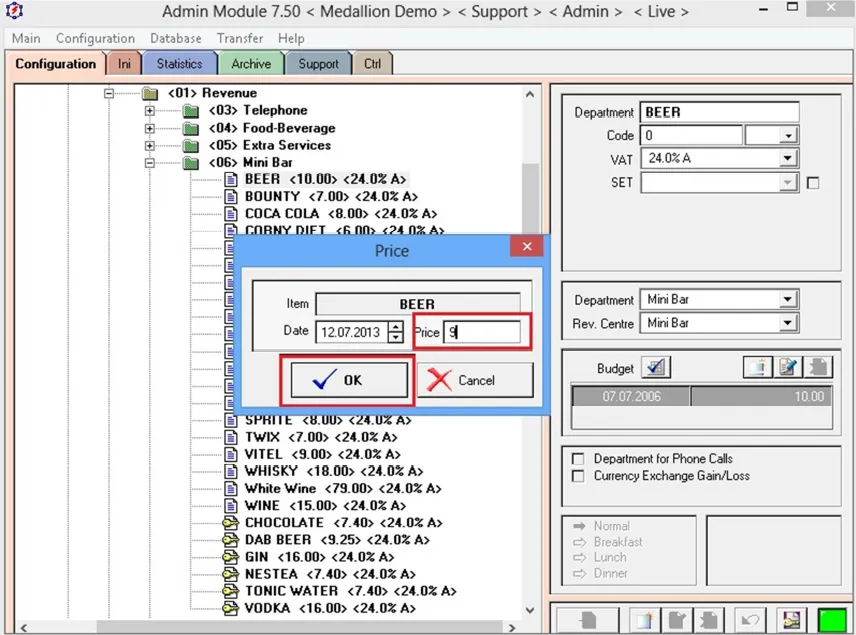Open the Transfer menu

(x=240, y=38)
